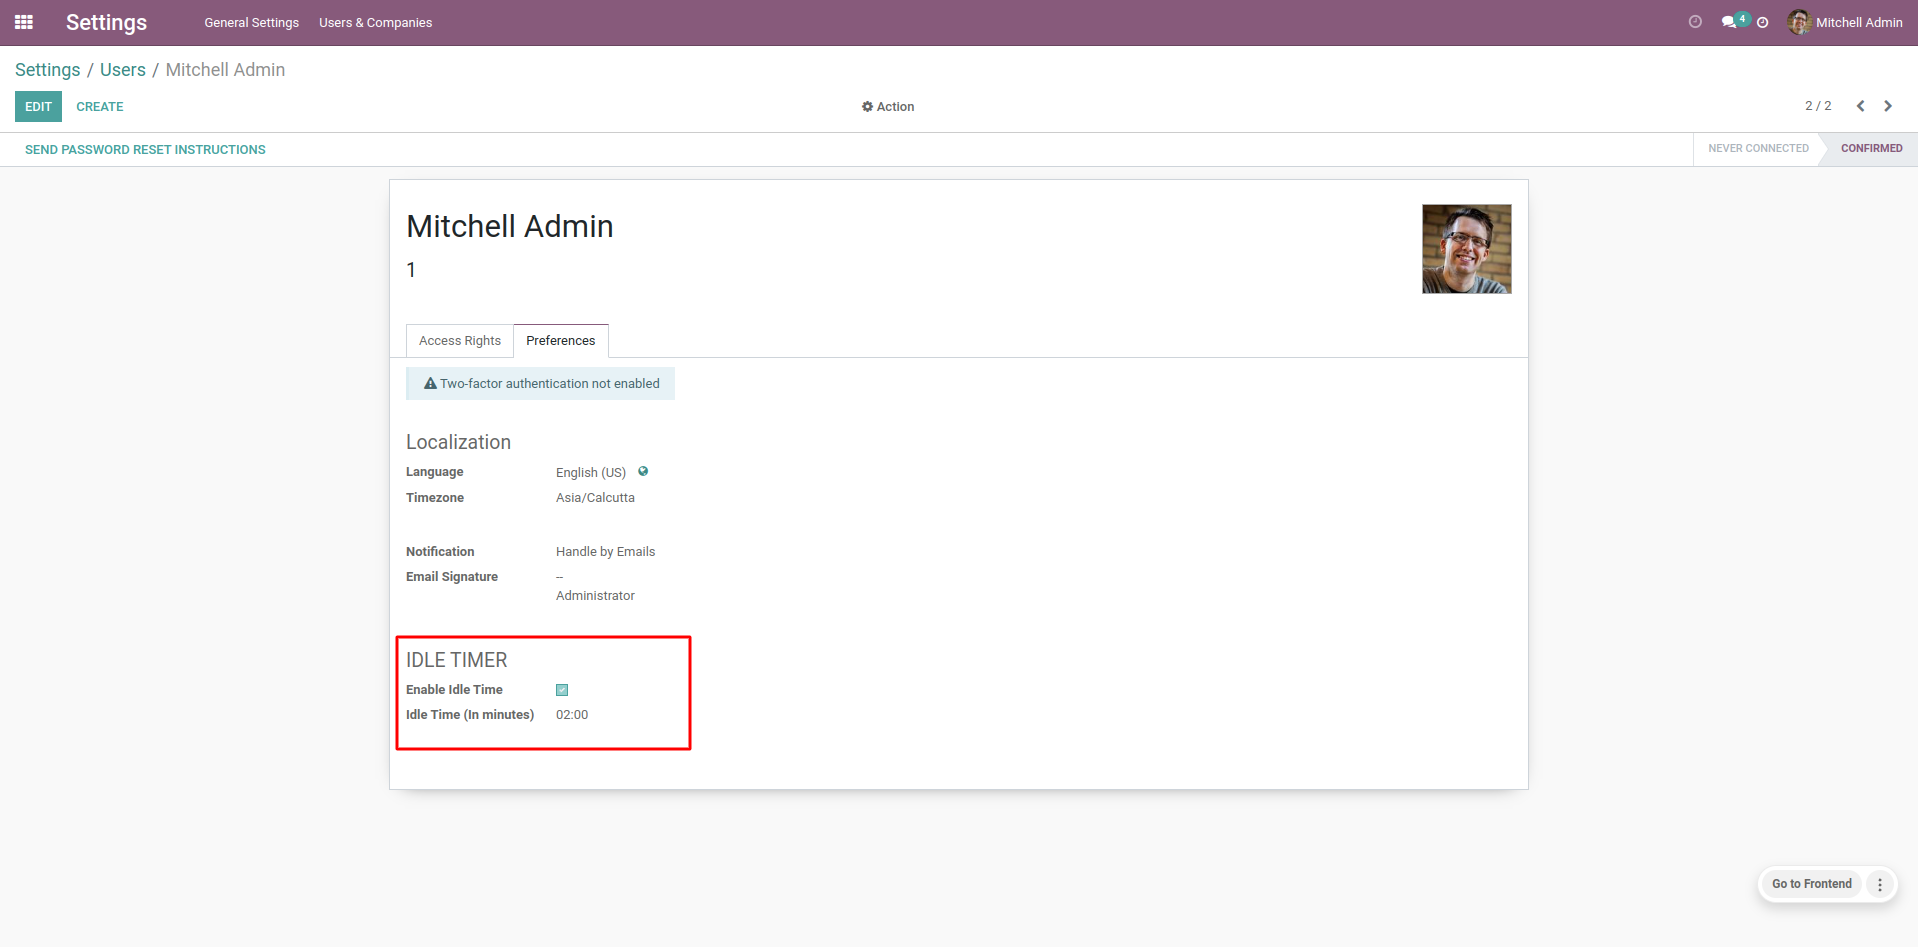
Task: Open the Action dropdown menu
Action: [x=888, y=107]
